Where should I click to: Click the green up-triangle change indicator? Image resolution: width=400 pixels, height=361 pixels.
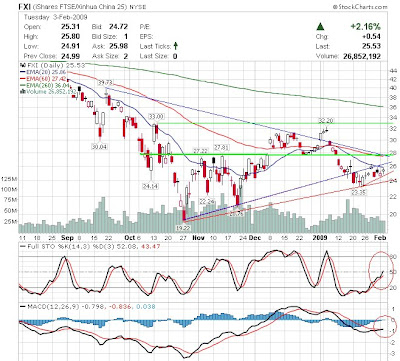tap(320, 26)
